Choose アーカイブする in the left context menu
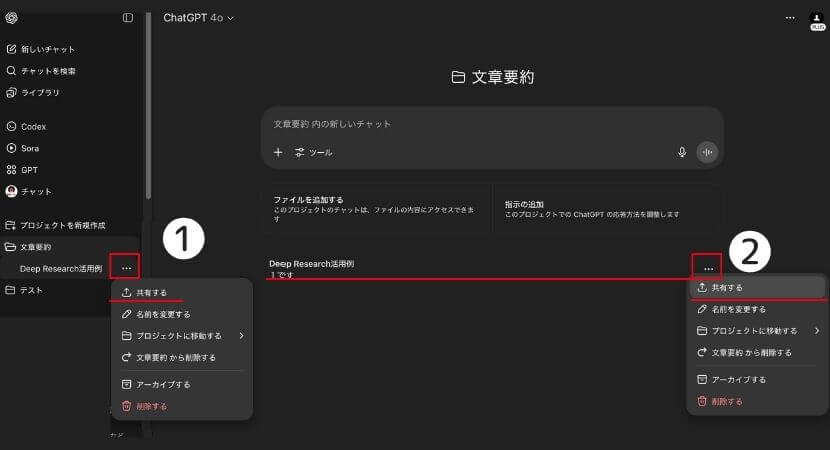Screen dimensions: 830x450 pyautogui.click(x=182, y=384)
